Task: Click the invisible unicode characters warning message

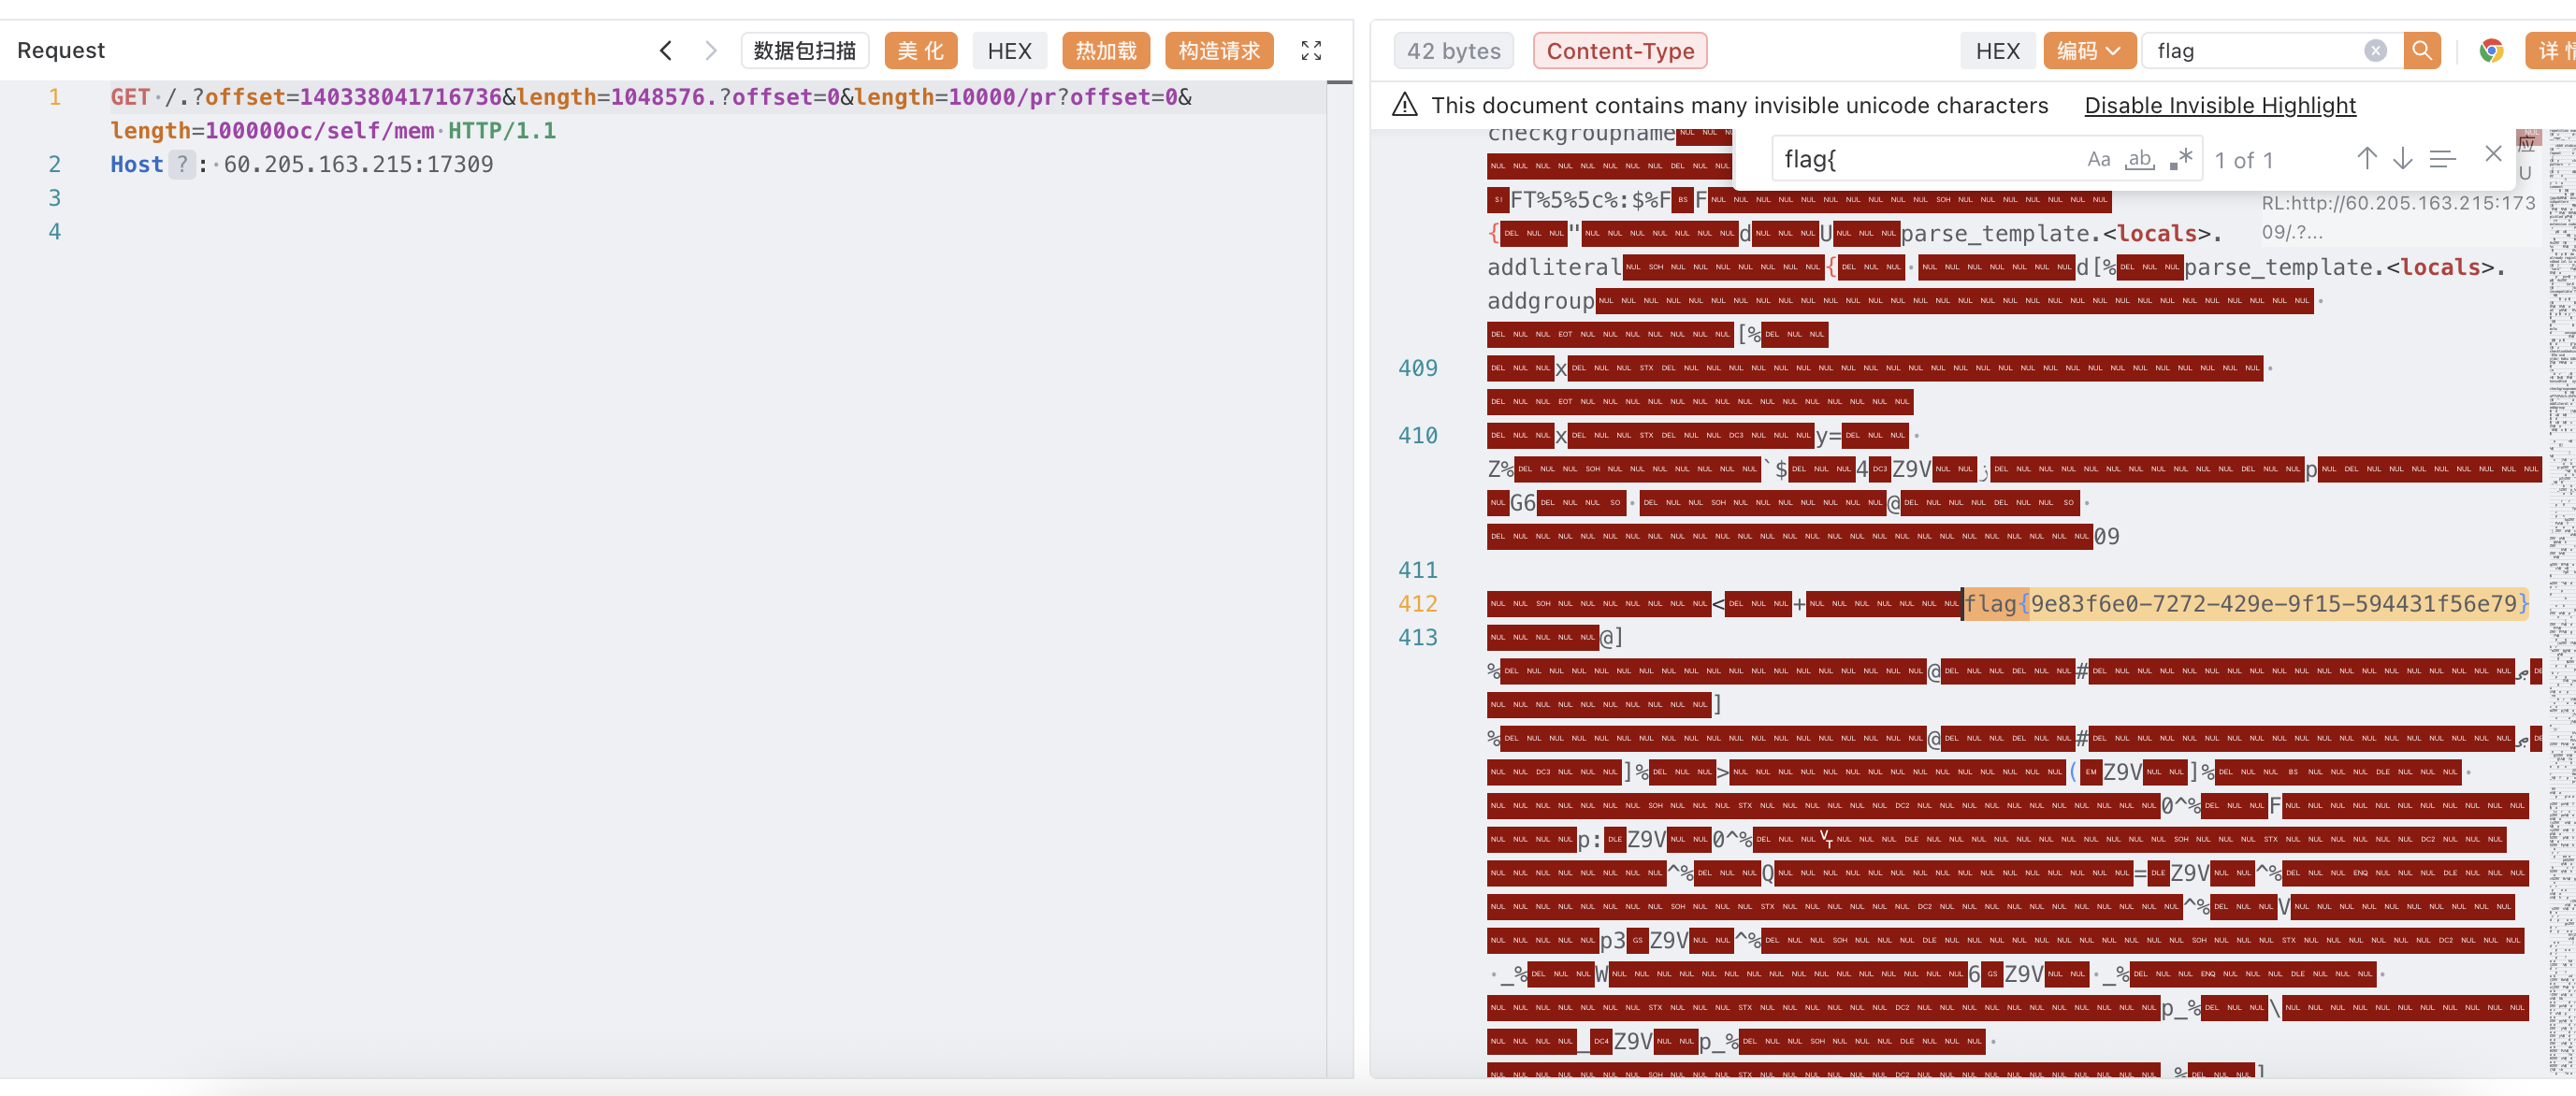Action: pos(1739,105)
